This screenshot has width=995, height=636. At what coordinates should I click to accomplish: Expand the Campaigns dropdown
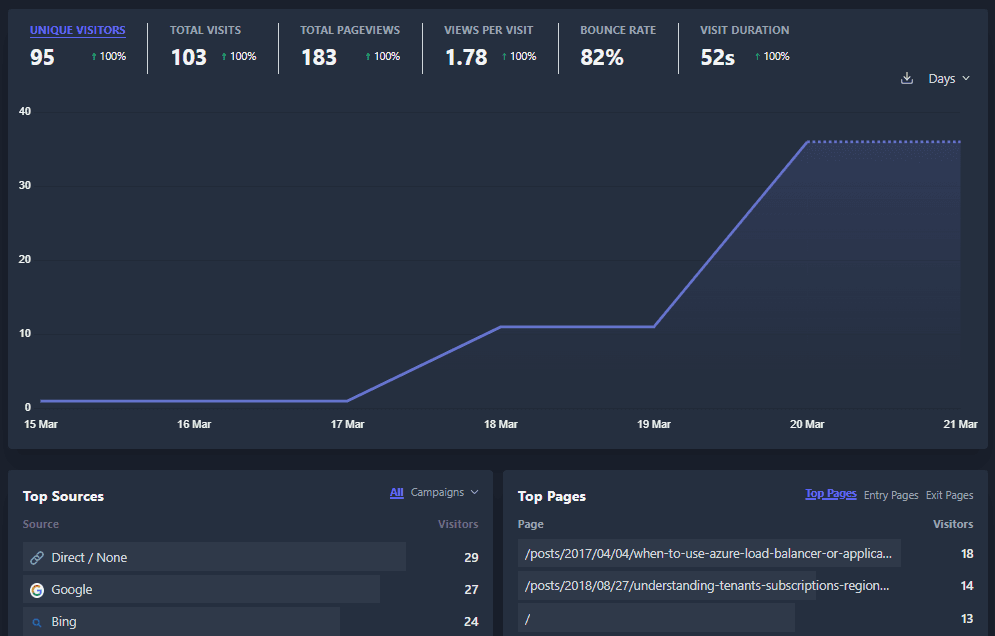point(444,492)
